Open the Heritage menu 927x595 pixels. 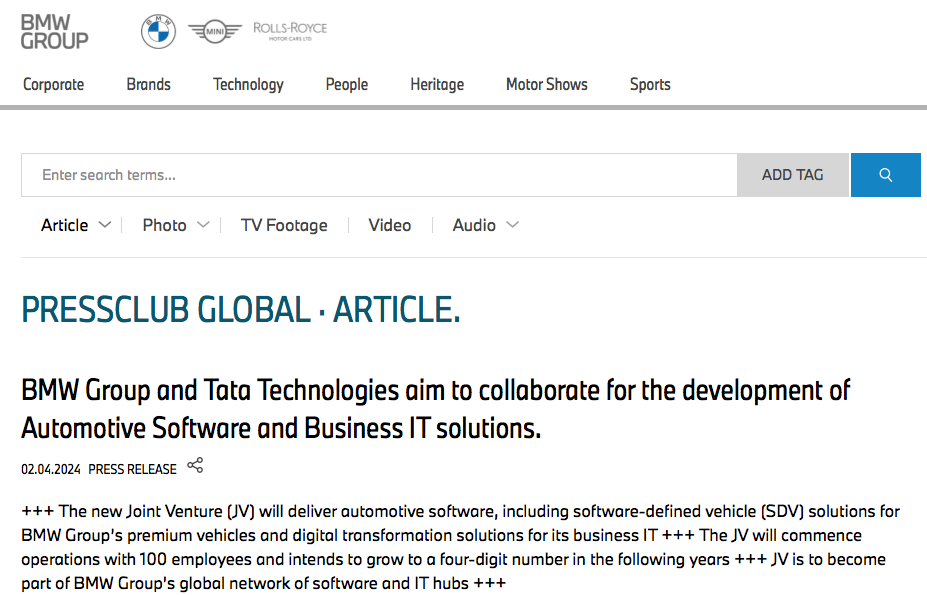437,85
